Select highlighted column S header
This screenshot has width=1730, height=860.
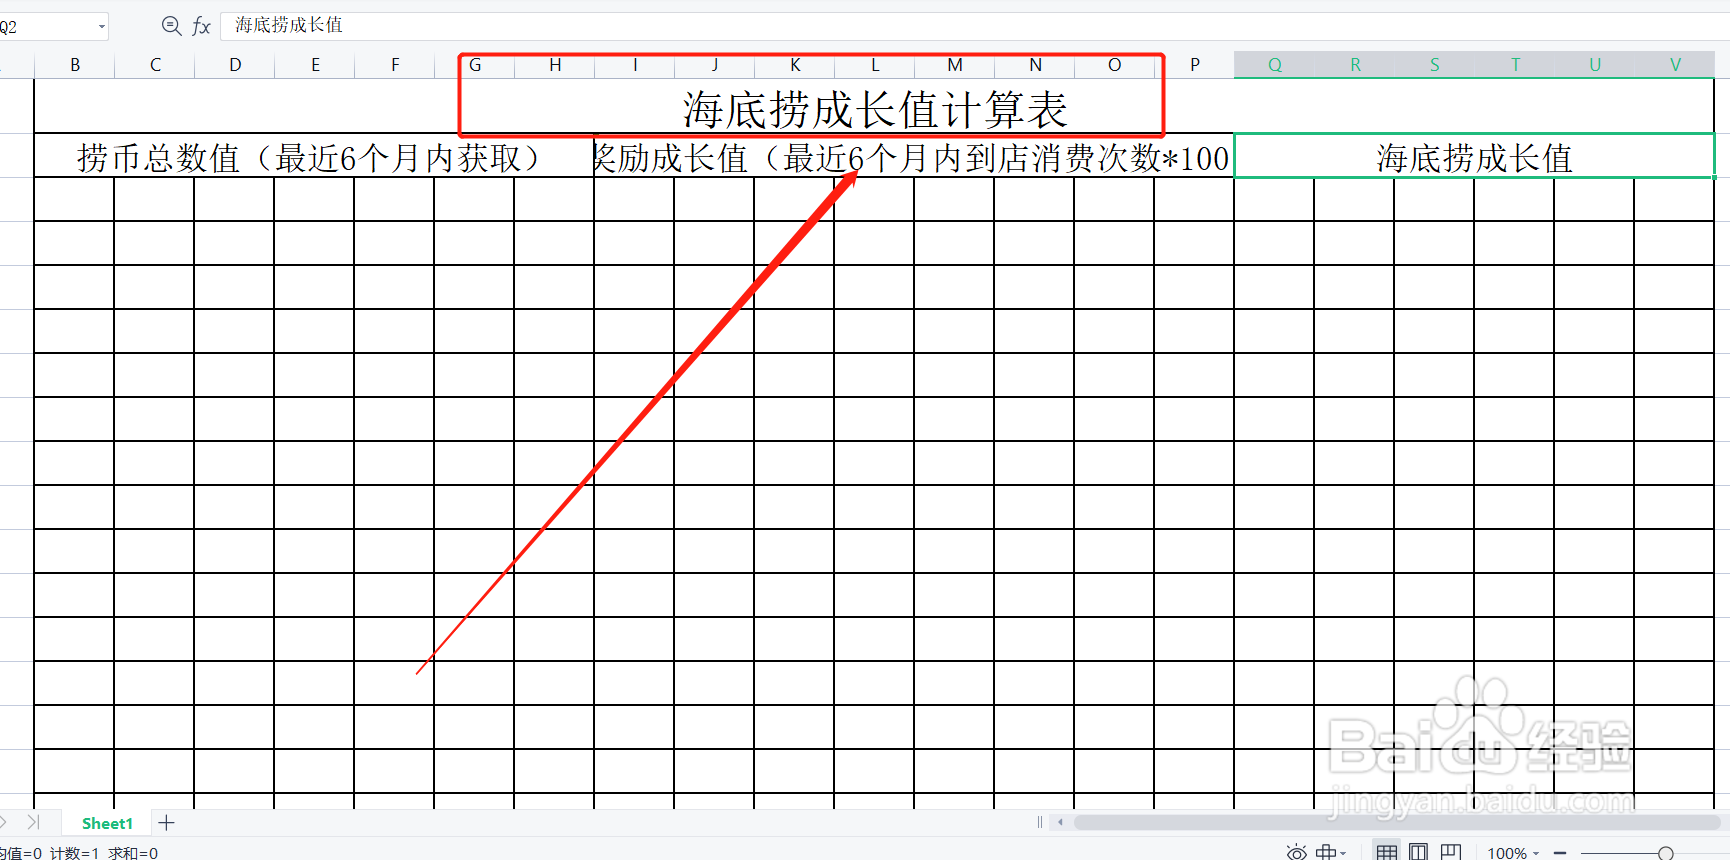[x=1435, y=65]
